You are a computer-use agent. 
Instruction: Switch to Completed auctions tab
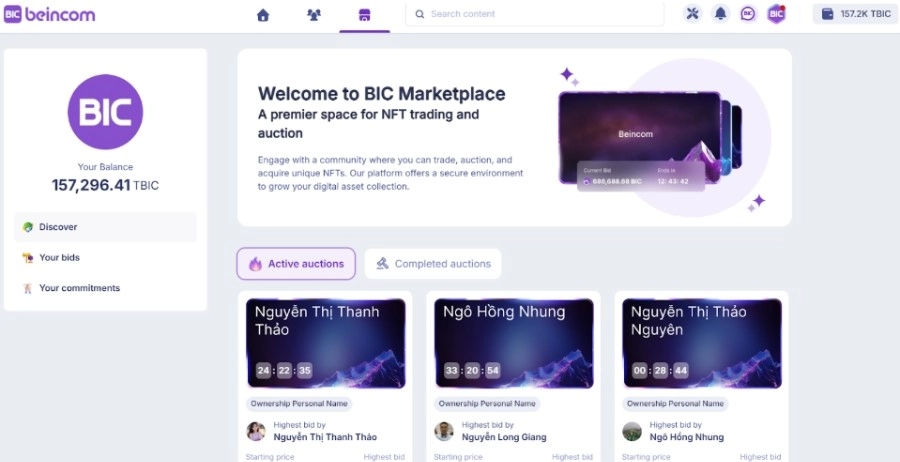[x=433, y=264]
